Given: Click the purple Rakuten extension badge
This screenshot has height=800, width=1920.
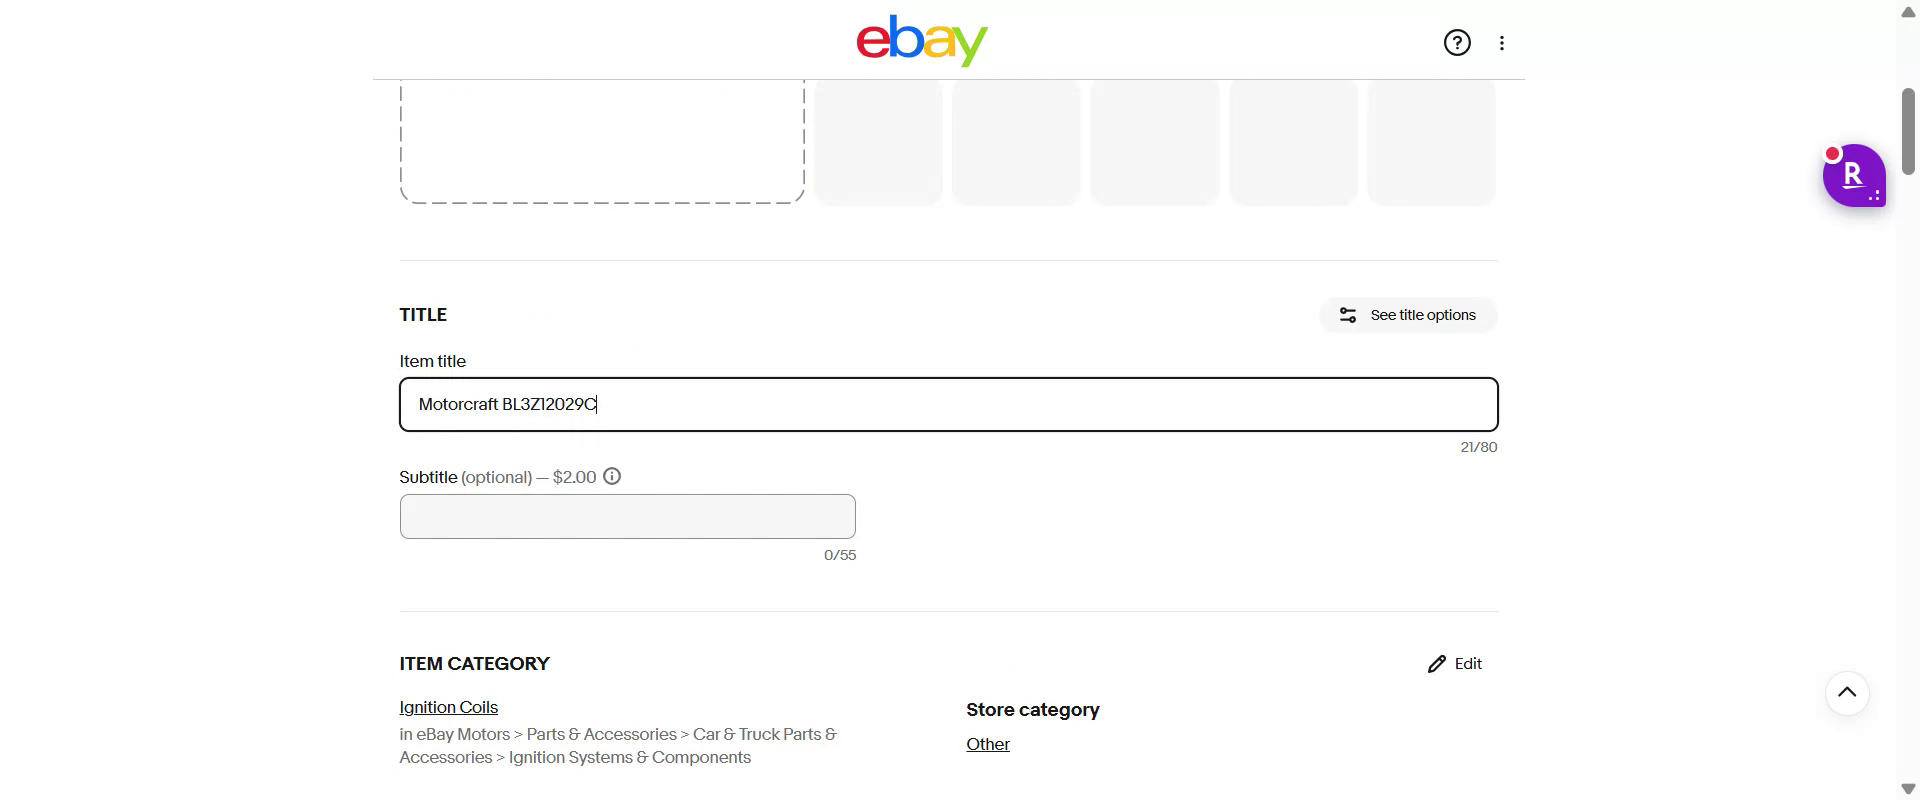Looking at the screenshot, I should (1853, 176).
